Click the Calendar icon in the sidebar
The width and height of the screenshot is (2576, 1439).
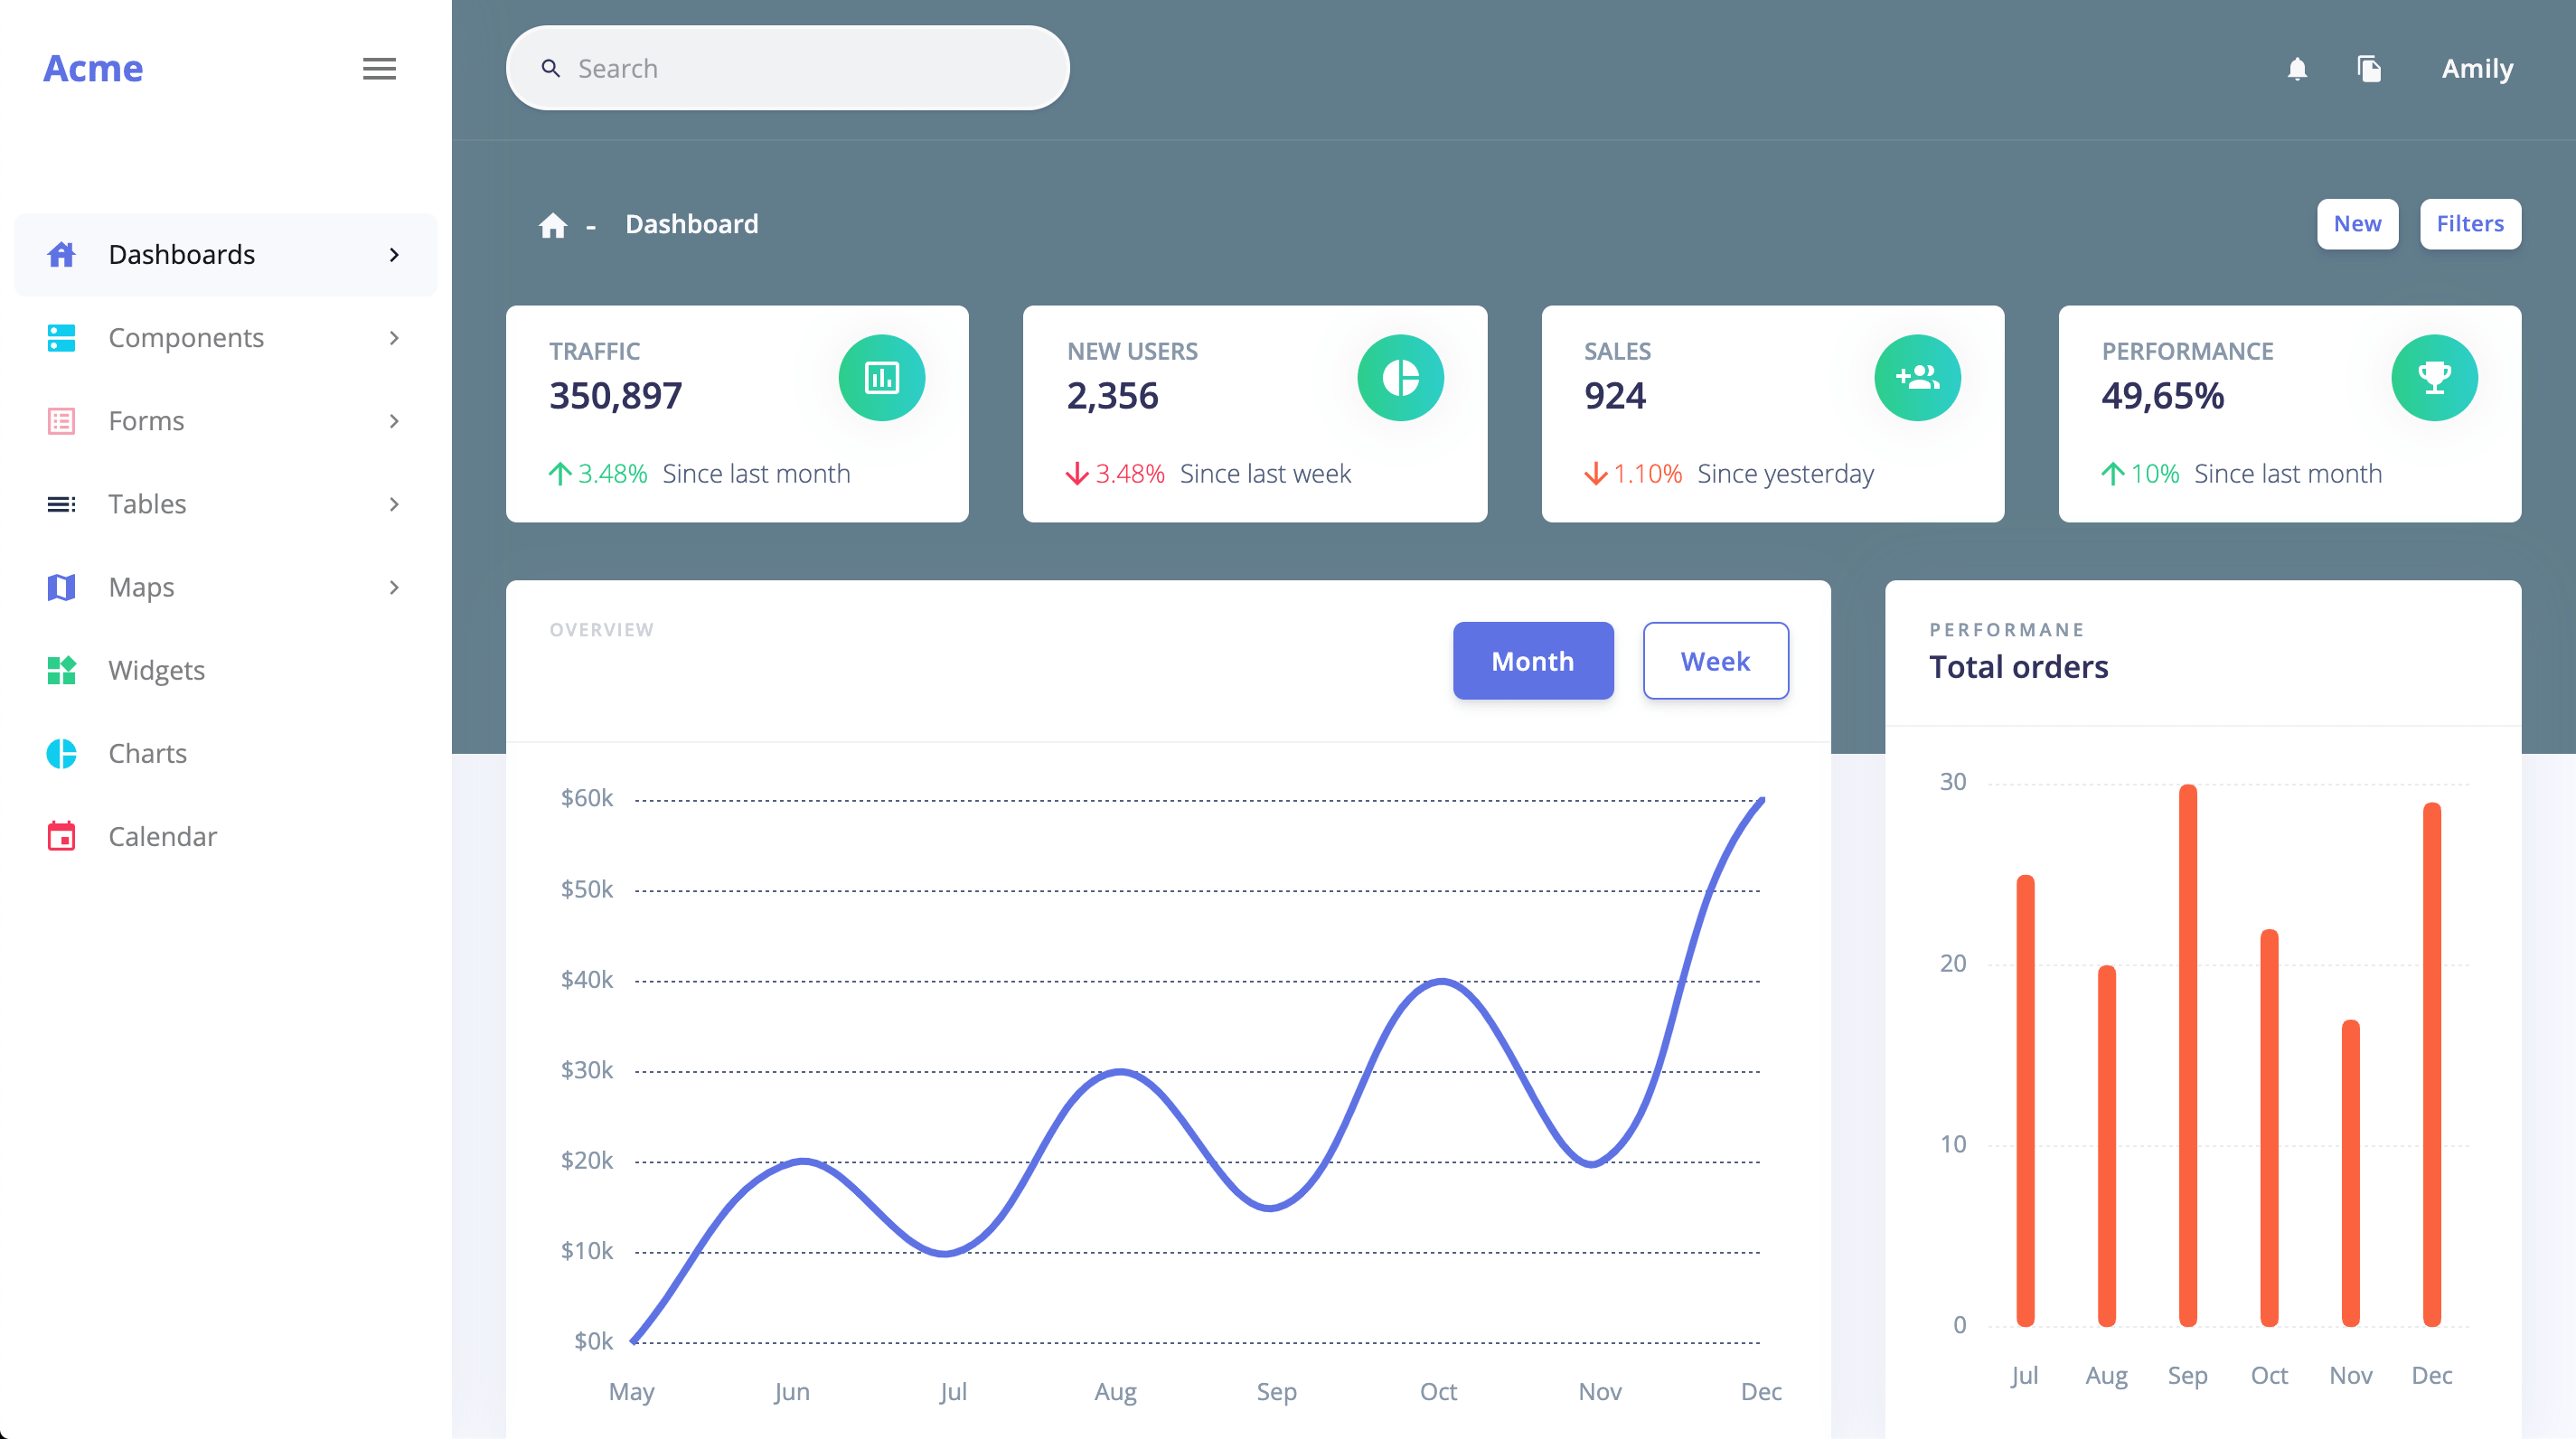pyautogui.click(x=60, y=836)
